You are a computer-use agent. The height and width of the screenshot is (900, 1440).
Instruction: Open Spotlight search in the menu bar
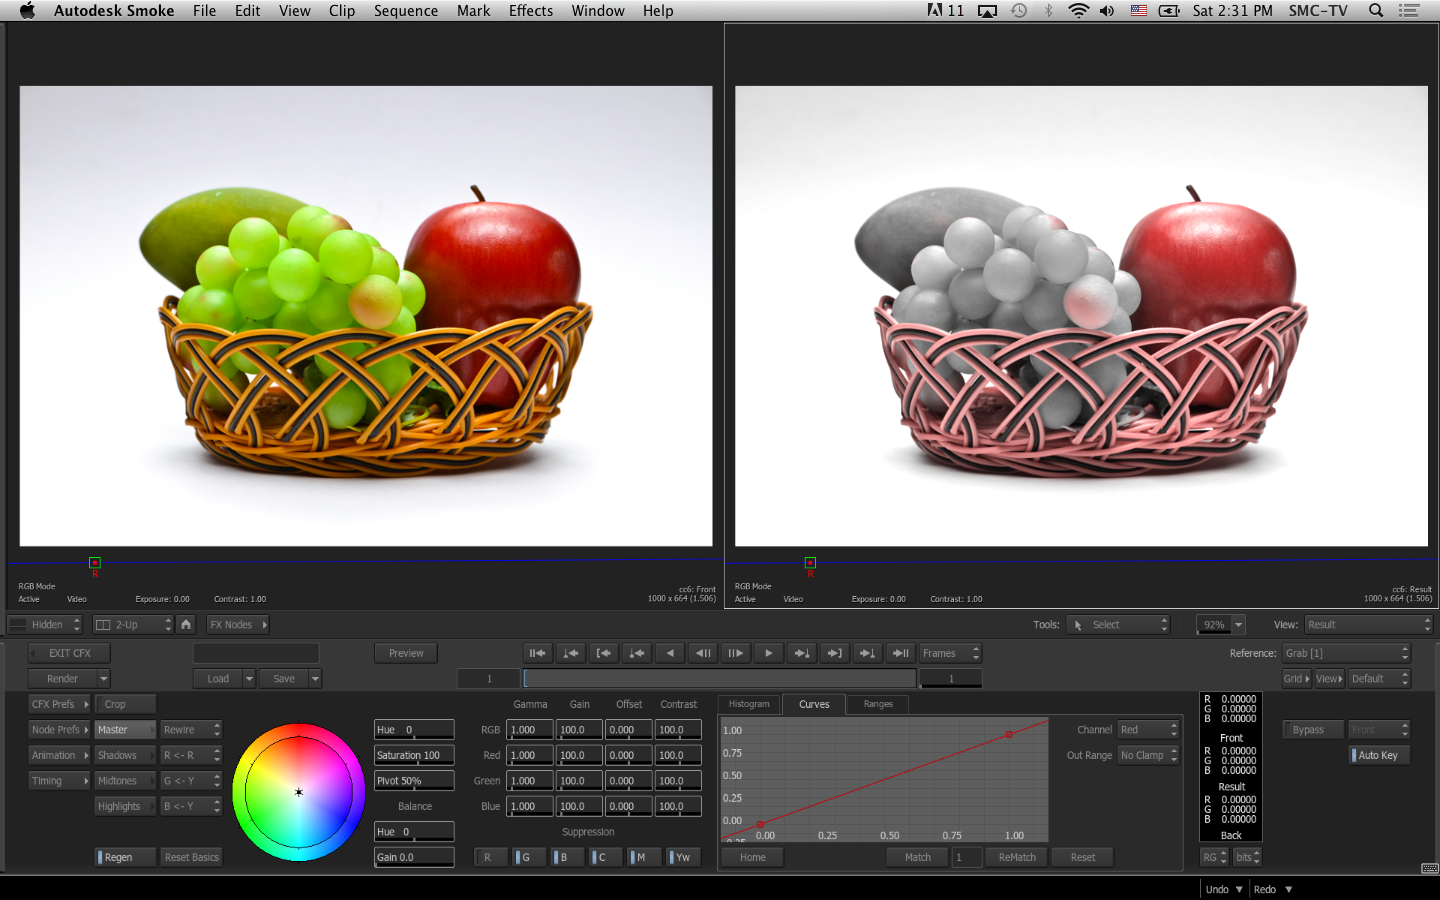pos(1376,11)
